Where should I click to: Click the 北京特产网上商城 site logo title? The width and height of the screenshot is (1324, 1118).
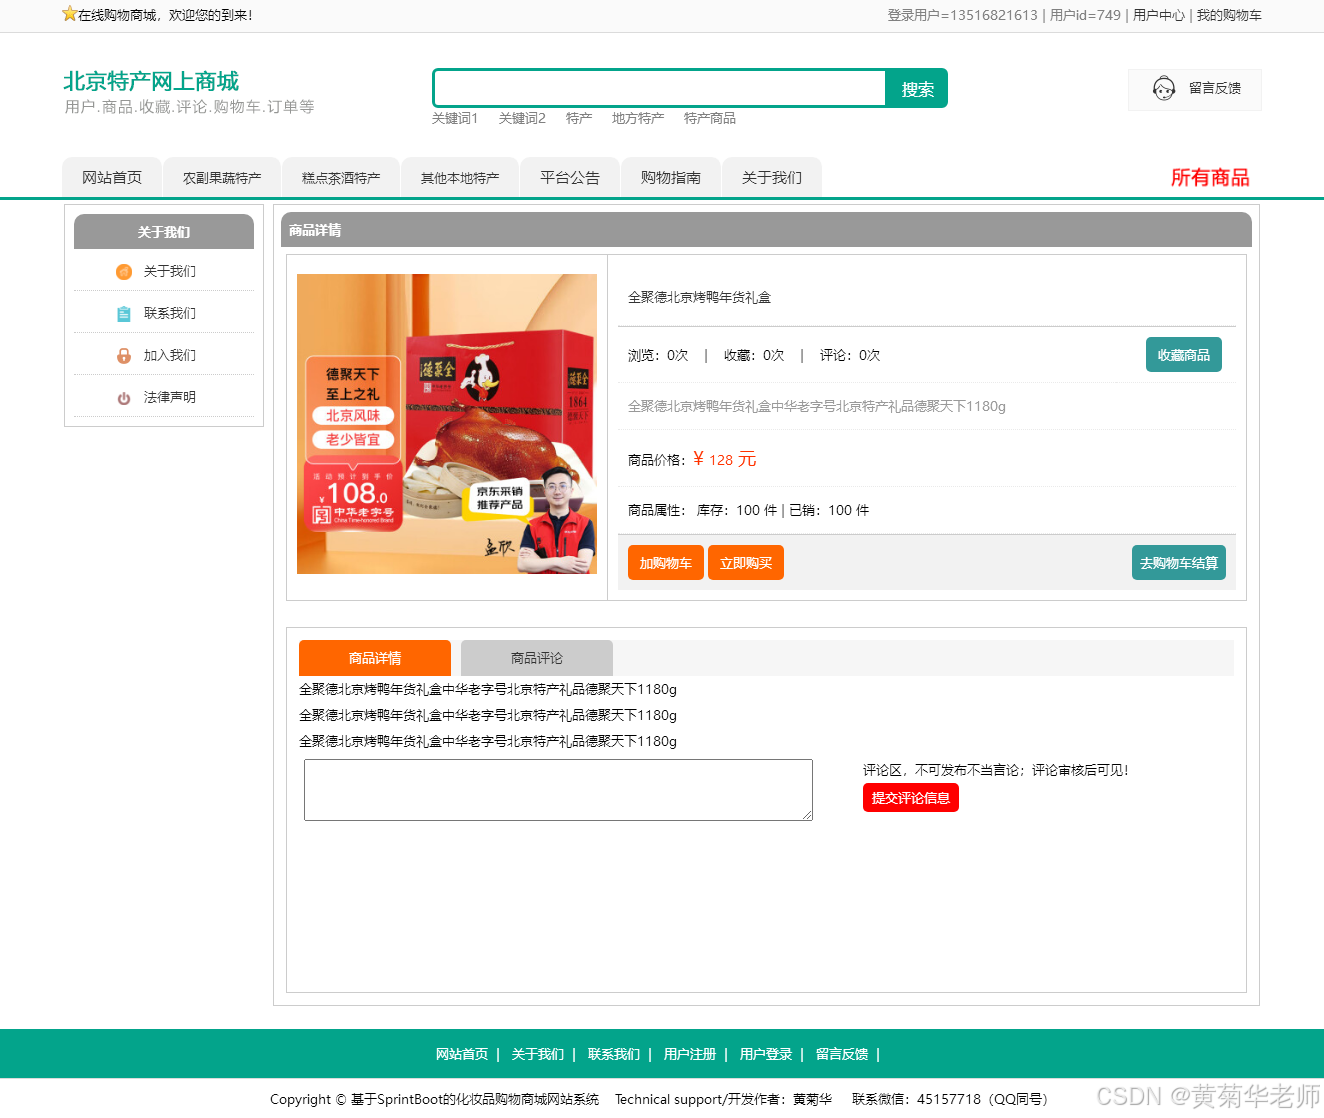(x=151, y=81)
